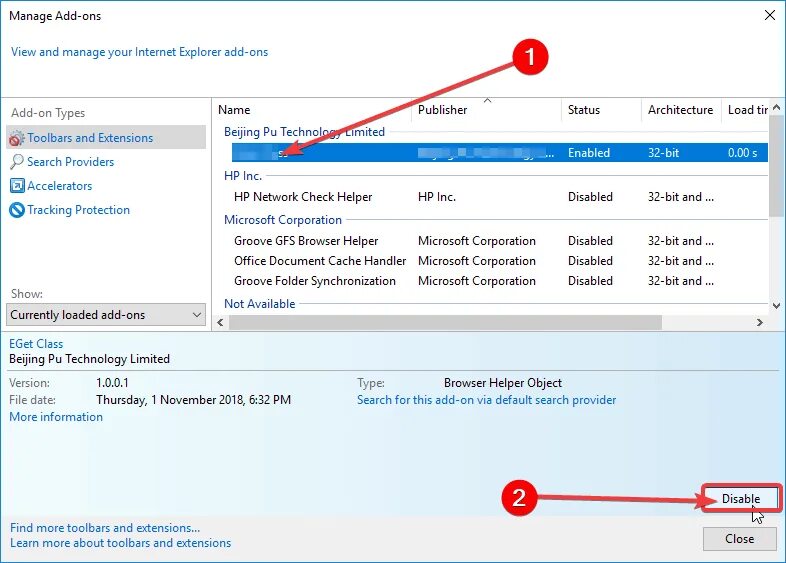Select the Groove Folder Synchronization row
This screenshot has width=786, height=563.
point(499,281)
